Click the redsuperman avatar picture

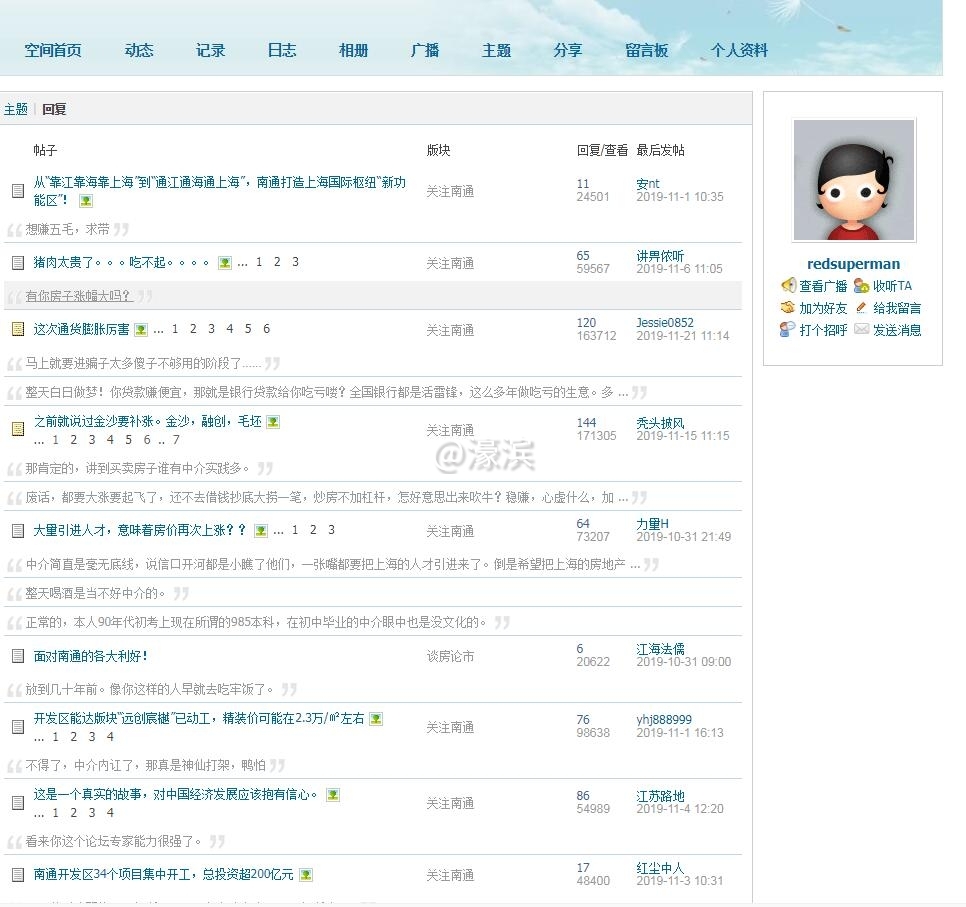click(853, 181)
